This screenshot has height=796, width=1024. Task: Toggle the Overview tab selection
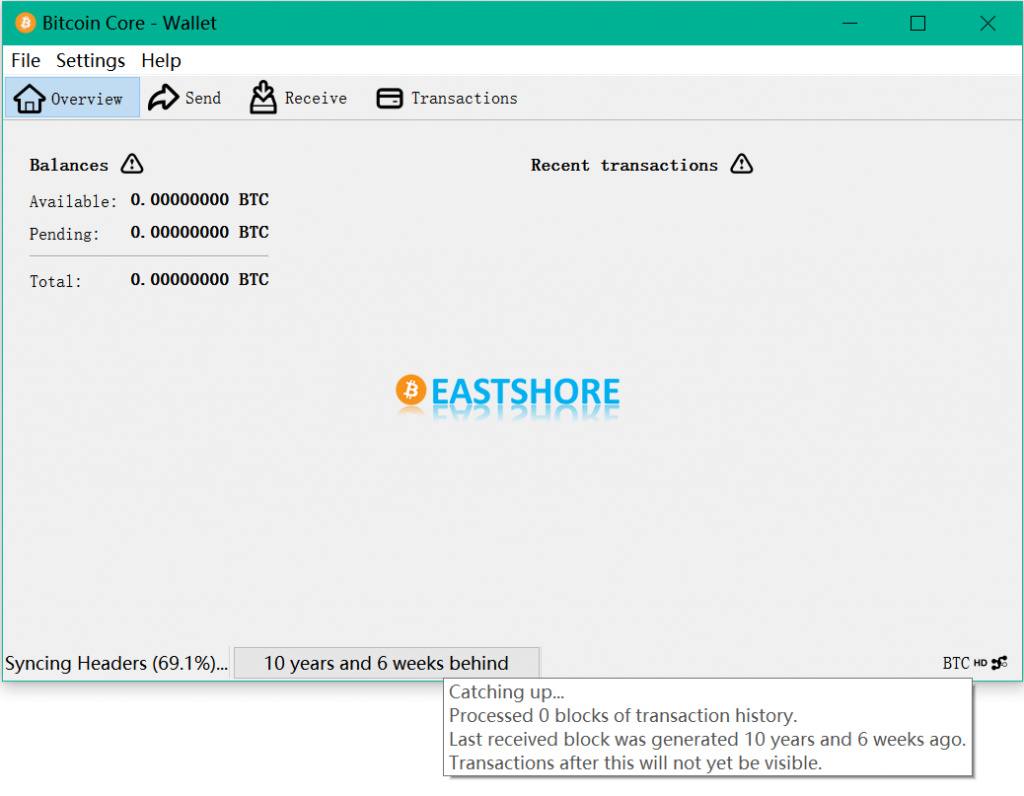coord(72,97)
